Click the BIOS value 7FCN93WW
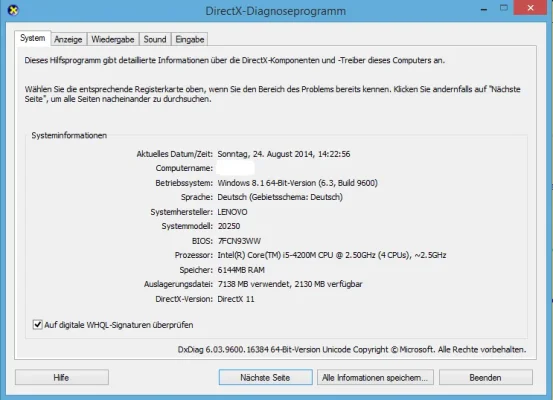This screenshot has height=400, width=553. [239, 241]
